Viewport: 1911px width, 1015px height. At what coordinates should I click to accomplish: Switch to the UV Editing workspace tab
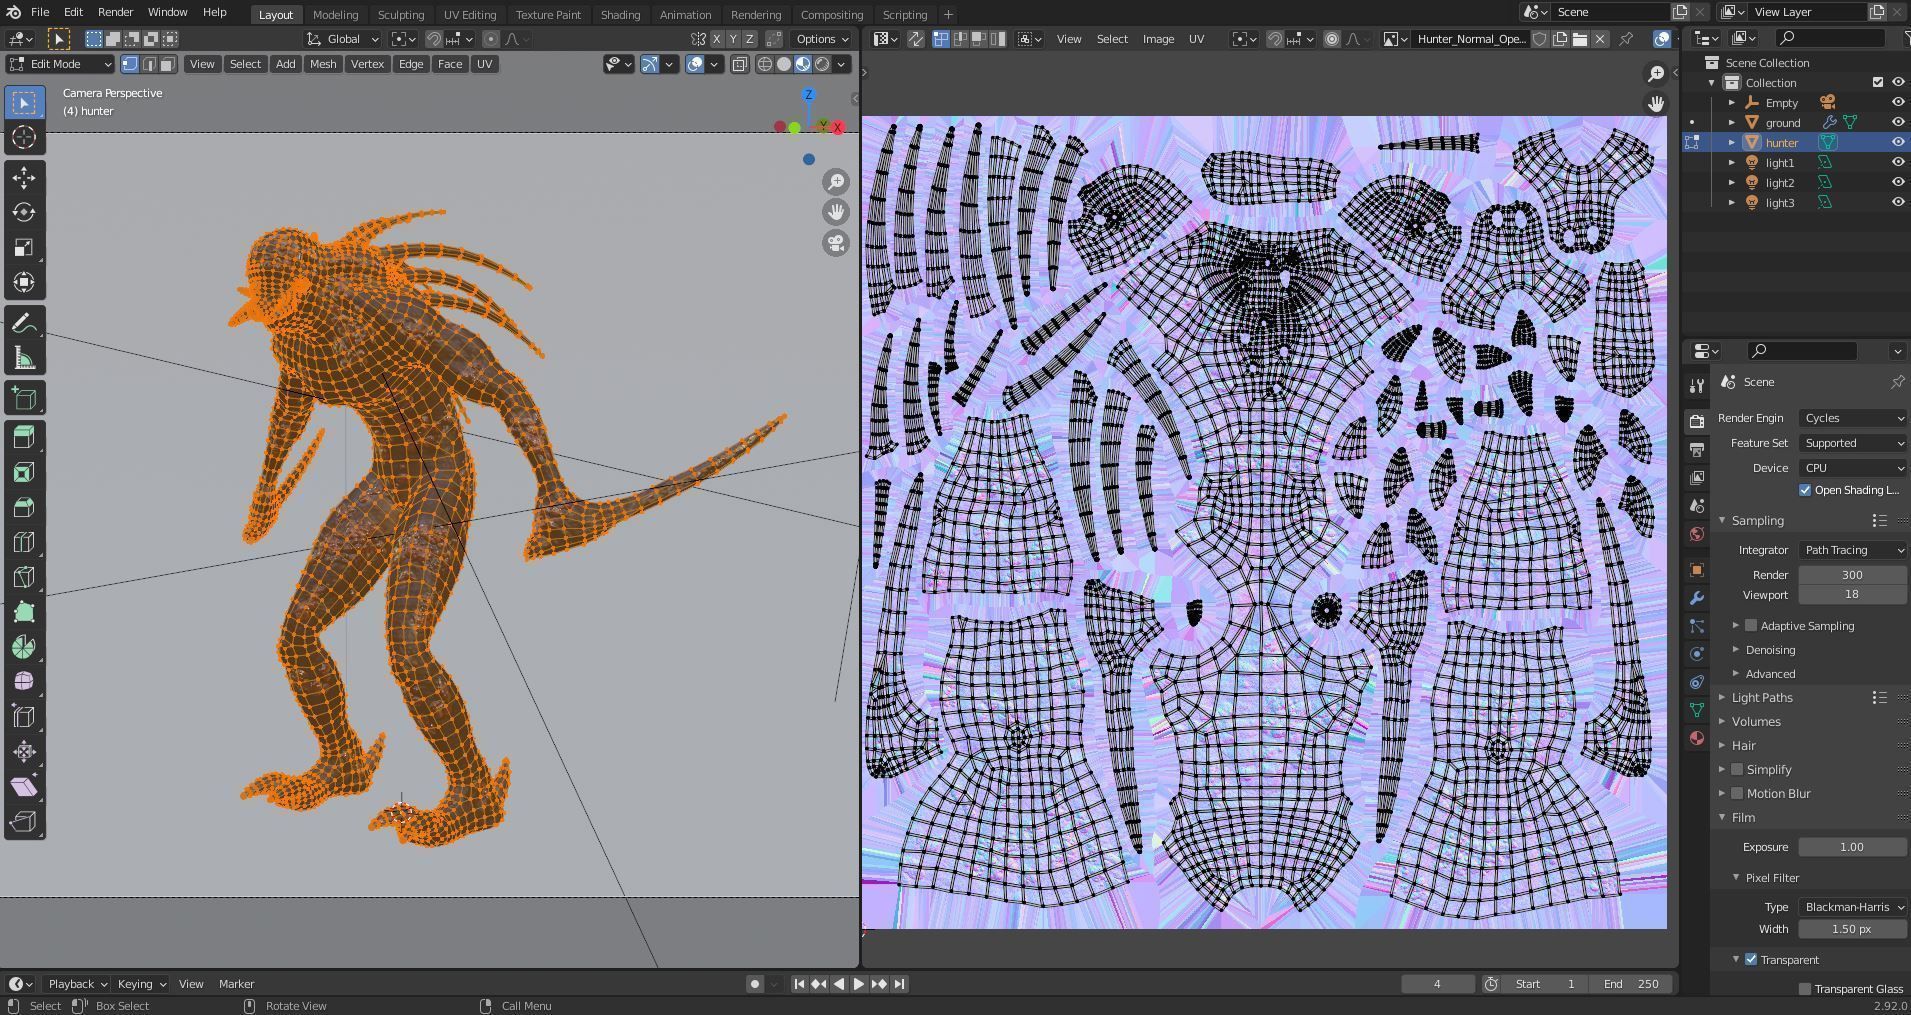point(469,15)
